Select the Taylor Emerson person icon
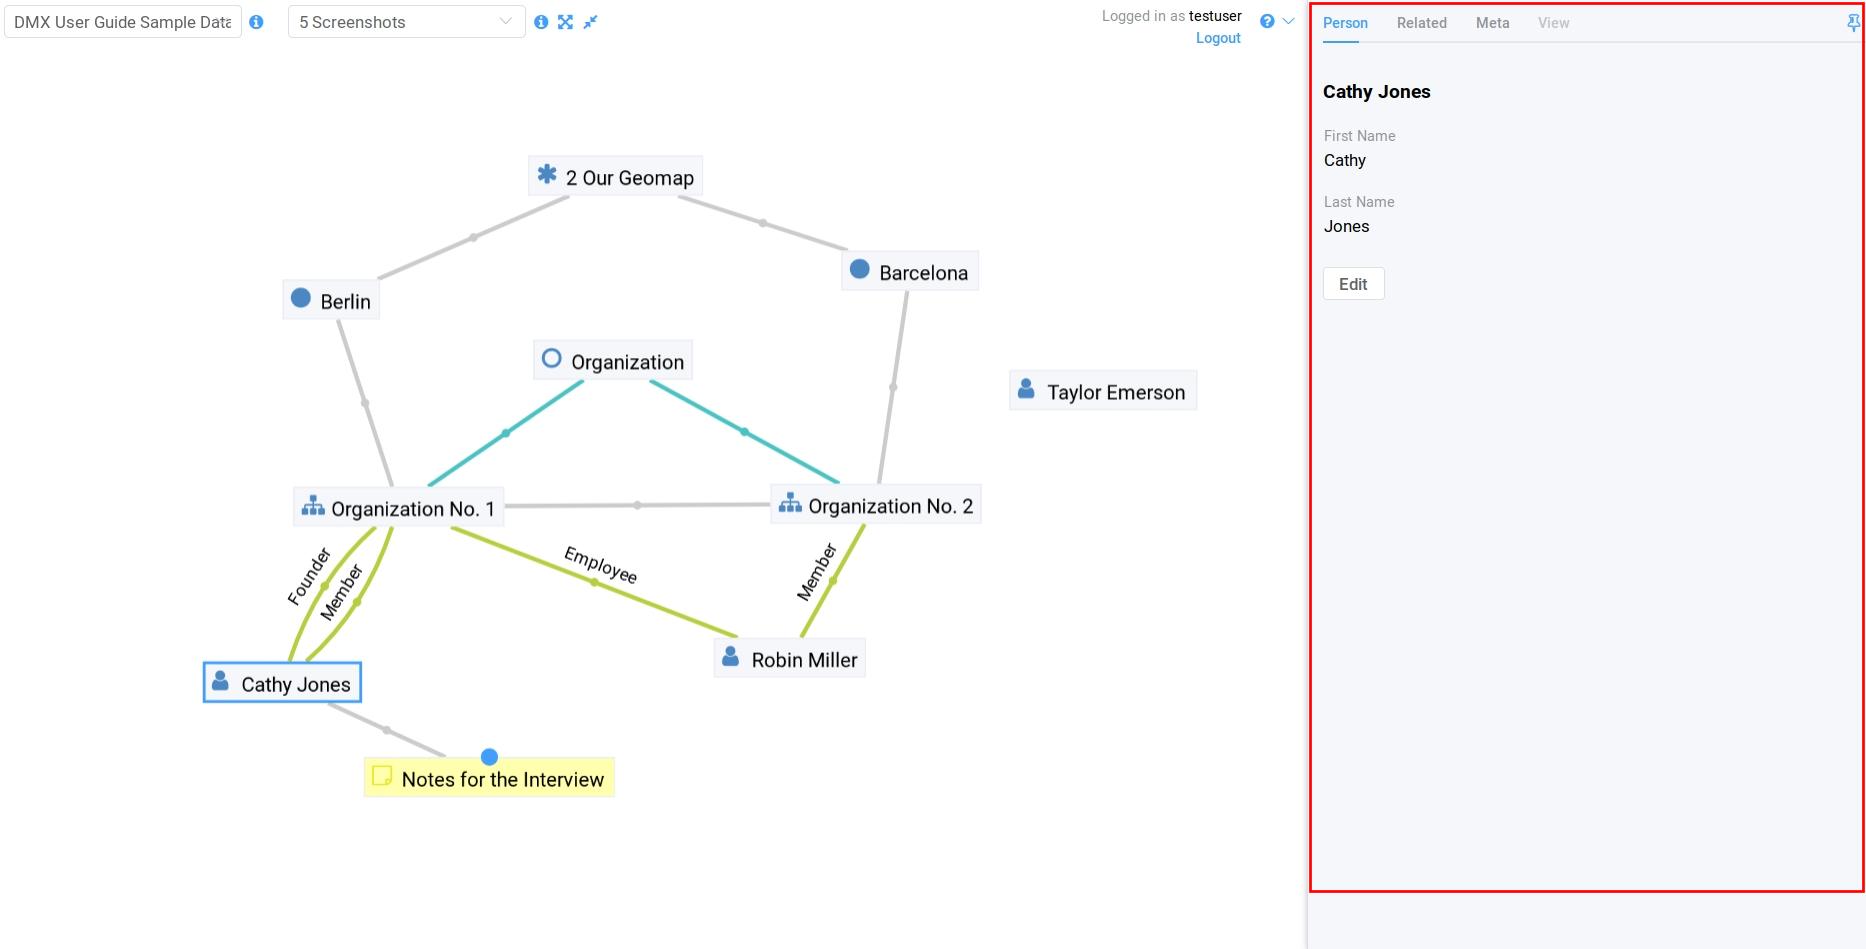 (x=1026, y=390)
